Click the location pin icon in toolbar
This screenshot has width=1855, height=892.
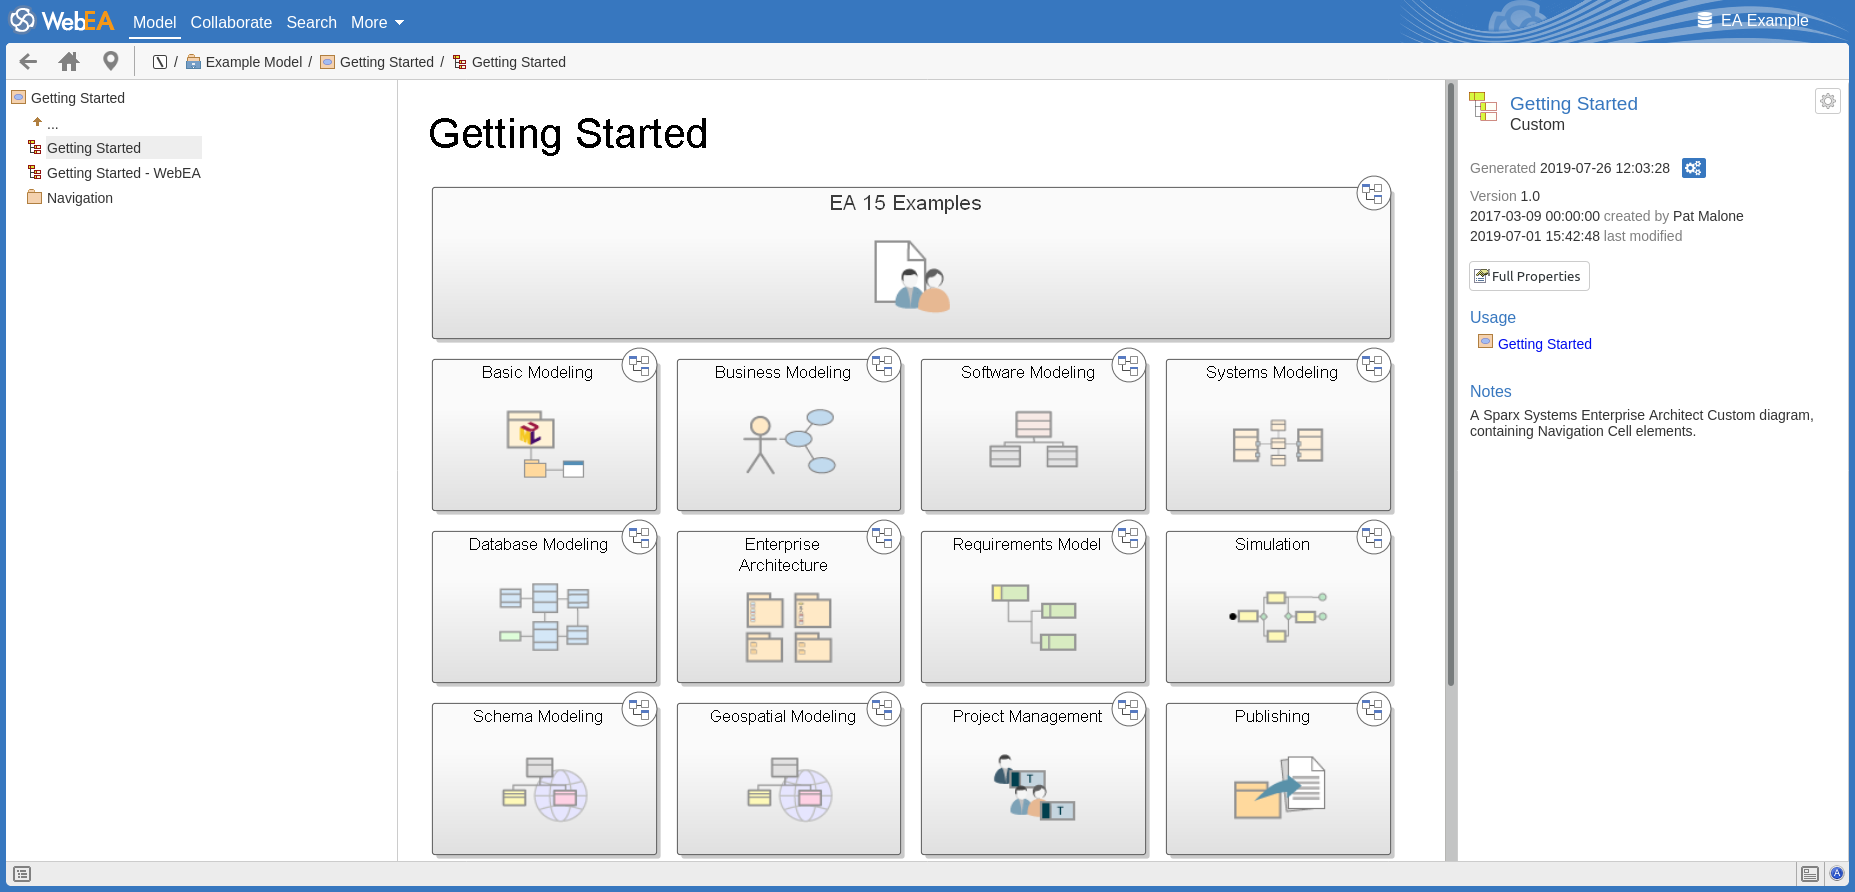click(x=111, y=62)
